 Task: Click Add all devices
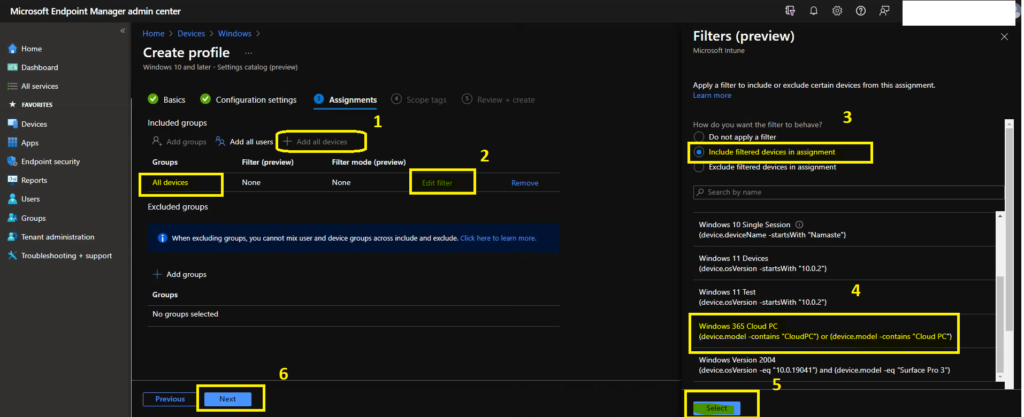click(315, 142)
